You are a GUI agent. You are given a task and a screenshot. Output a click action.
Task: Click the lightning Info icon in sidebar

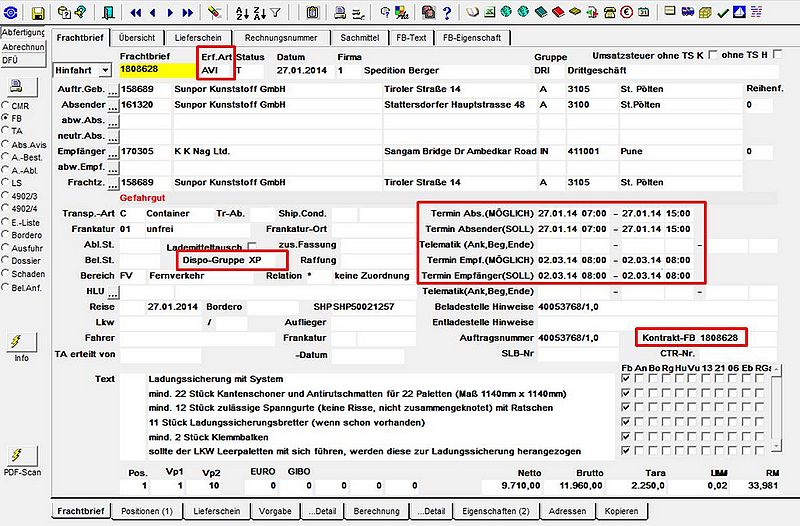coord(21,342)
